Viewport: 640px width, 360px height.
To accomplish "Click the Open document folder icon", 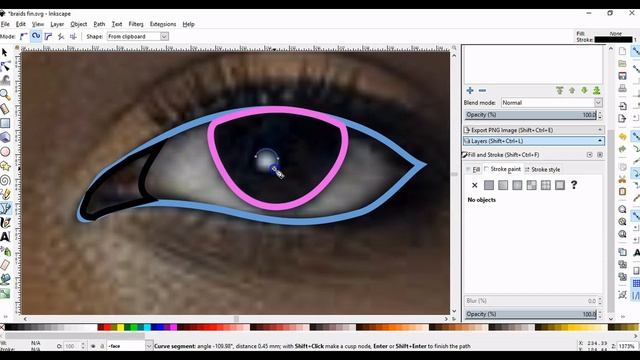I will pyautogui.click(x=622, y=64).
